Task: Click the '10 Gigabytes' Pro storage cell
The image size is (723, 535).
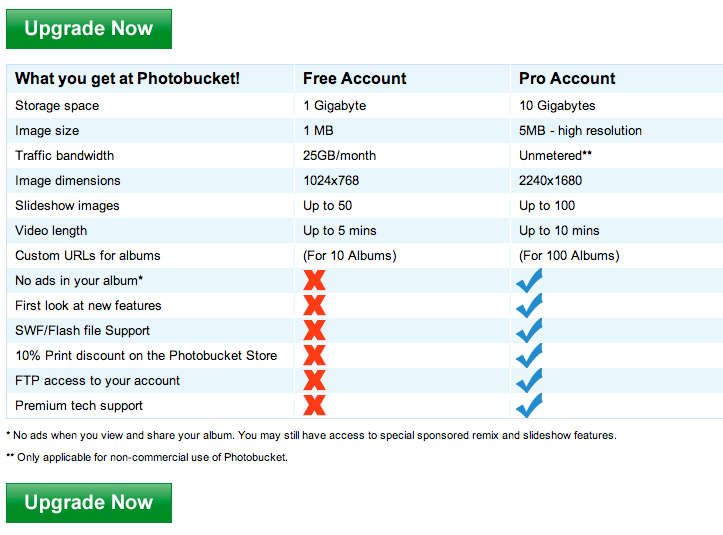Action: [557, 106]
